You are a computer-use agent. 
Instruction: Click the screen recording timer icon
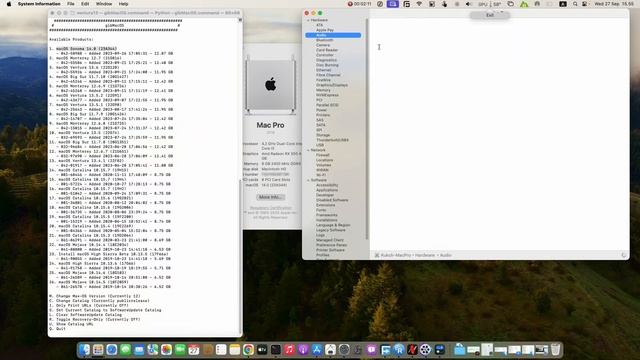[x=360, y=4]
